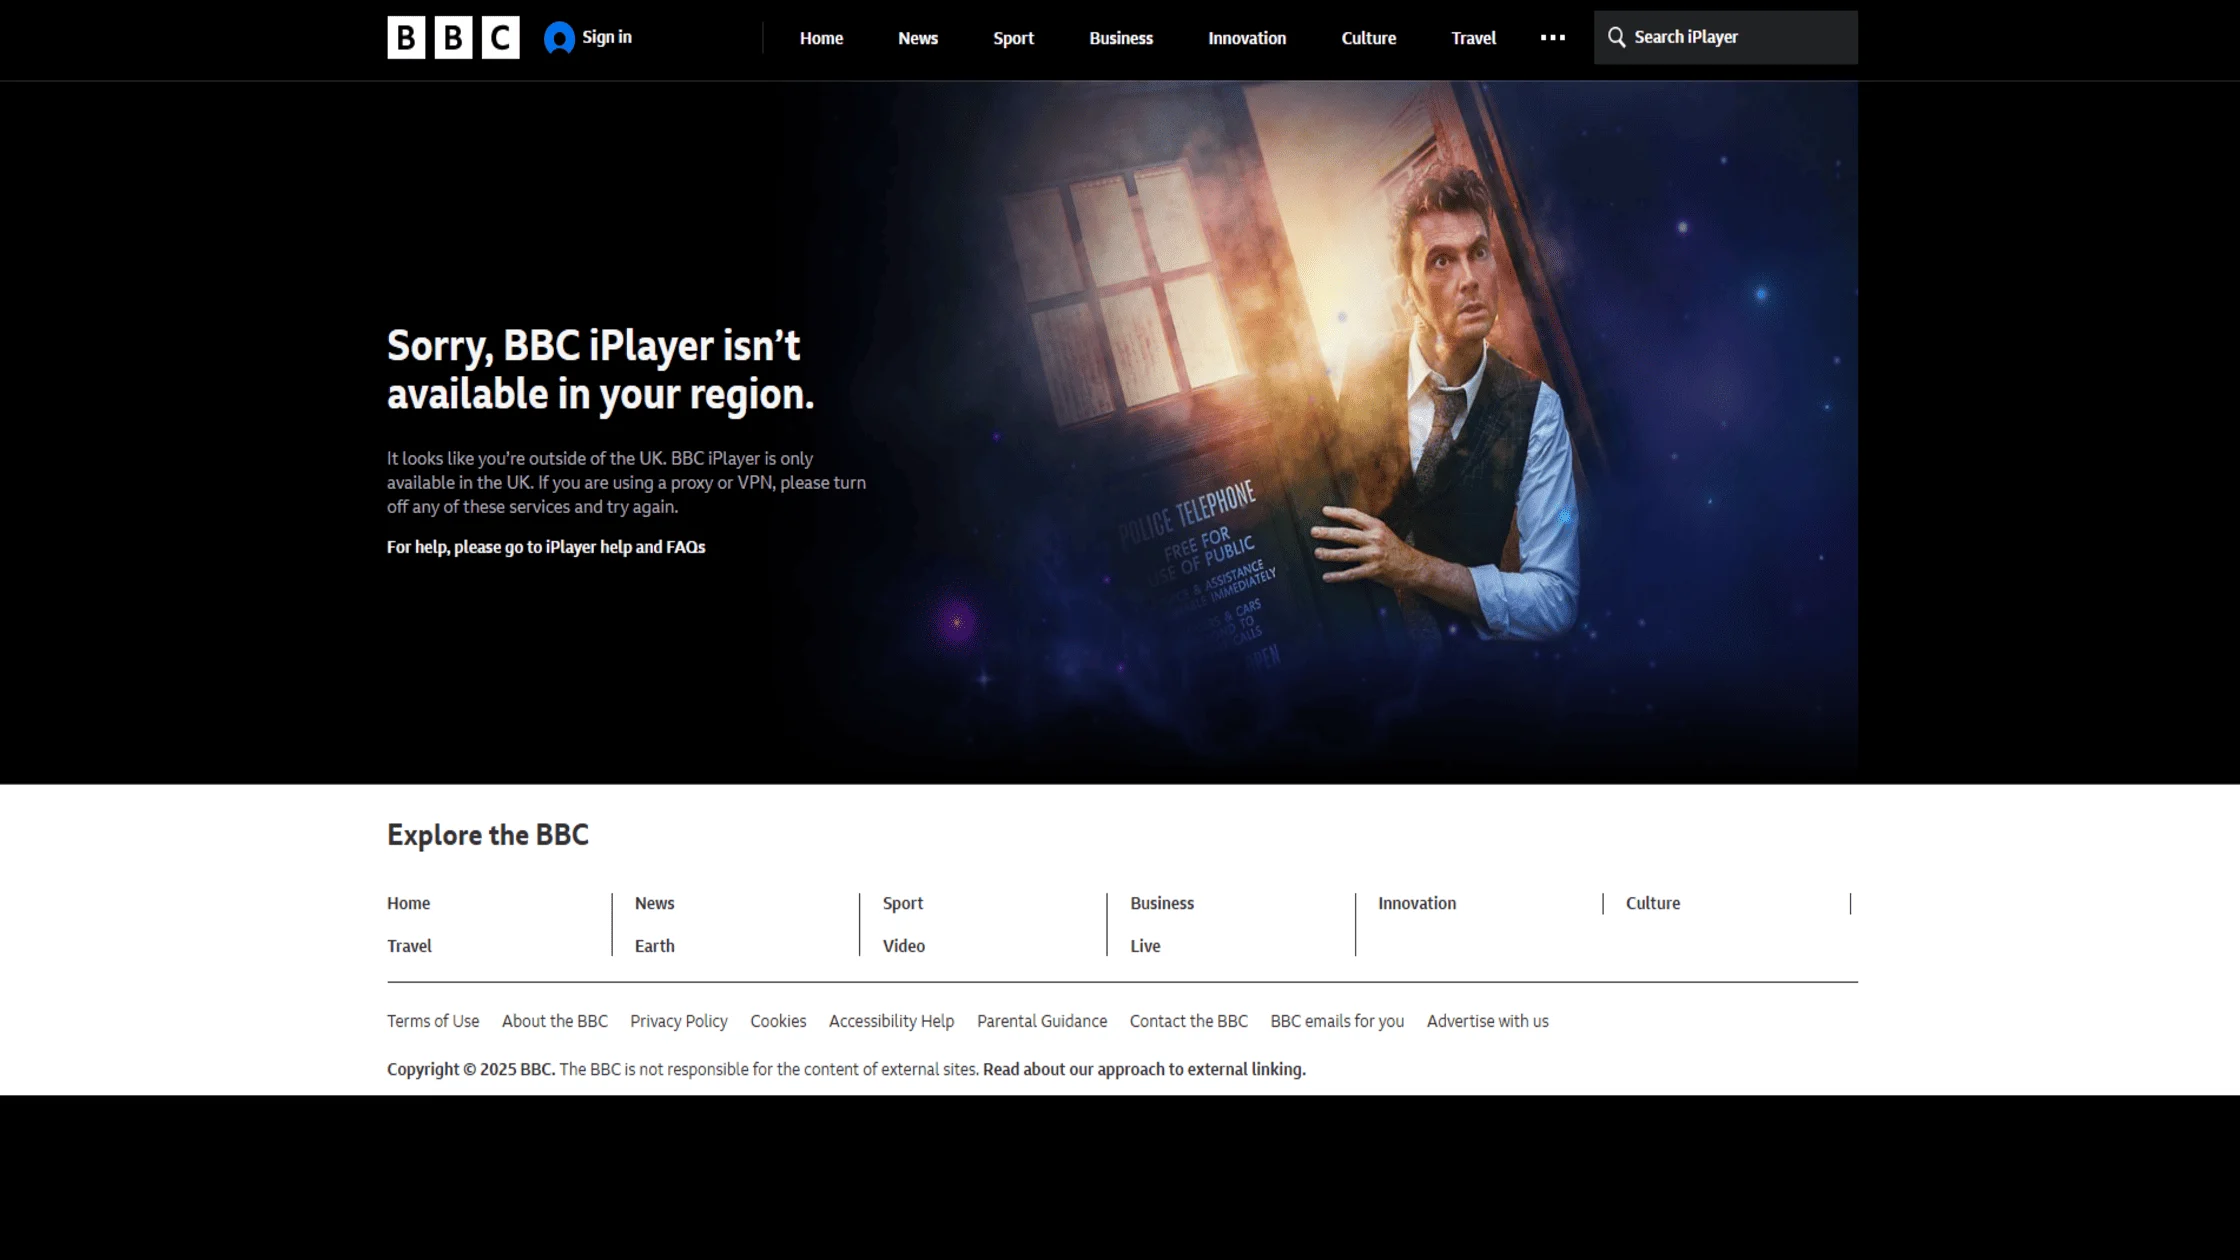Screen dimensions: 2240x1260
Task: Open the Sport navigation tab
Action: coord(1013,38)
